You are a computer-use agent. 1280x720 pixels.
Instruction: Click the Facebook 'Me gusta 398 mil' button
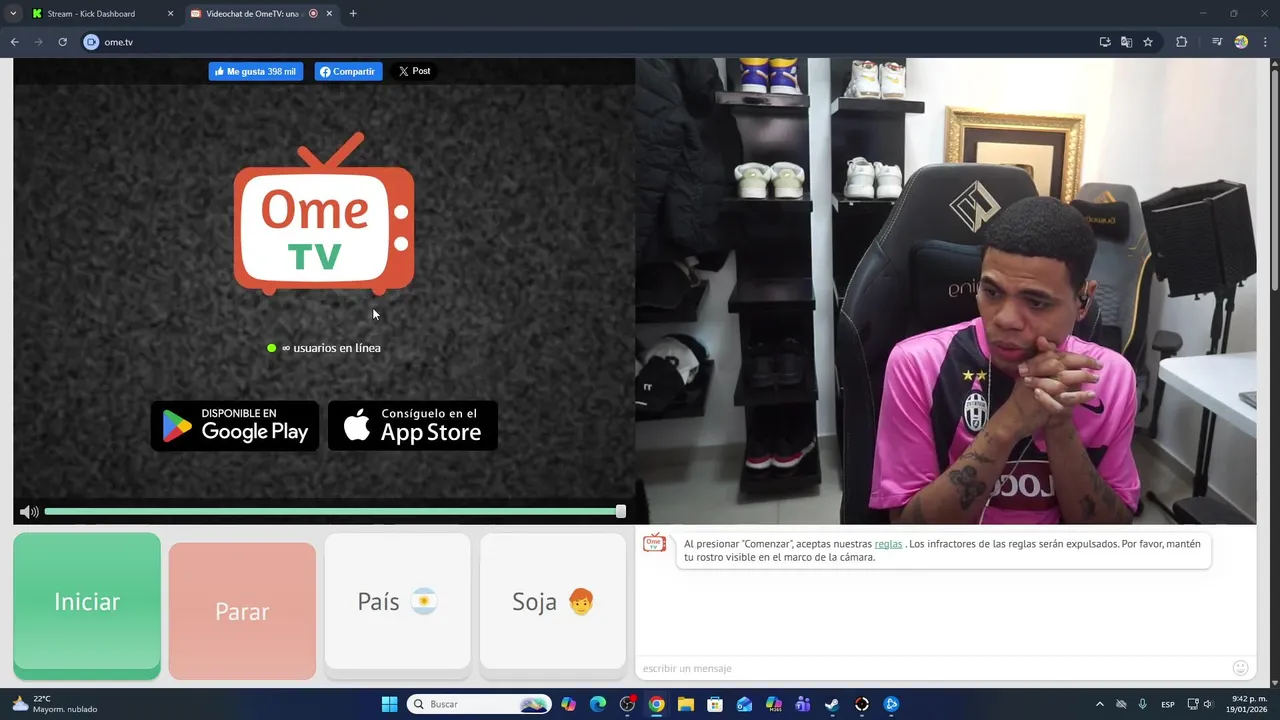(x=256, y=72)
